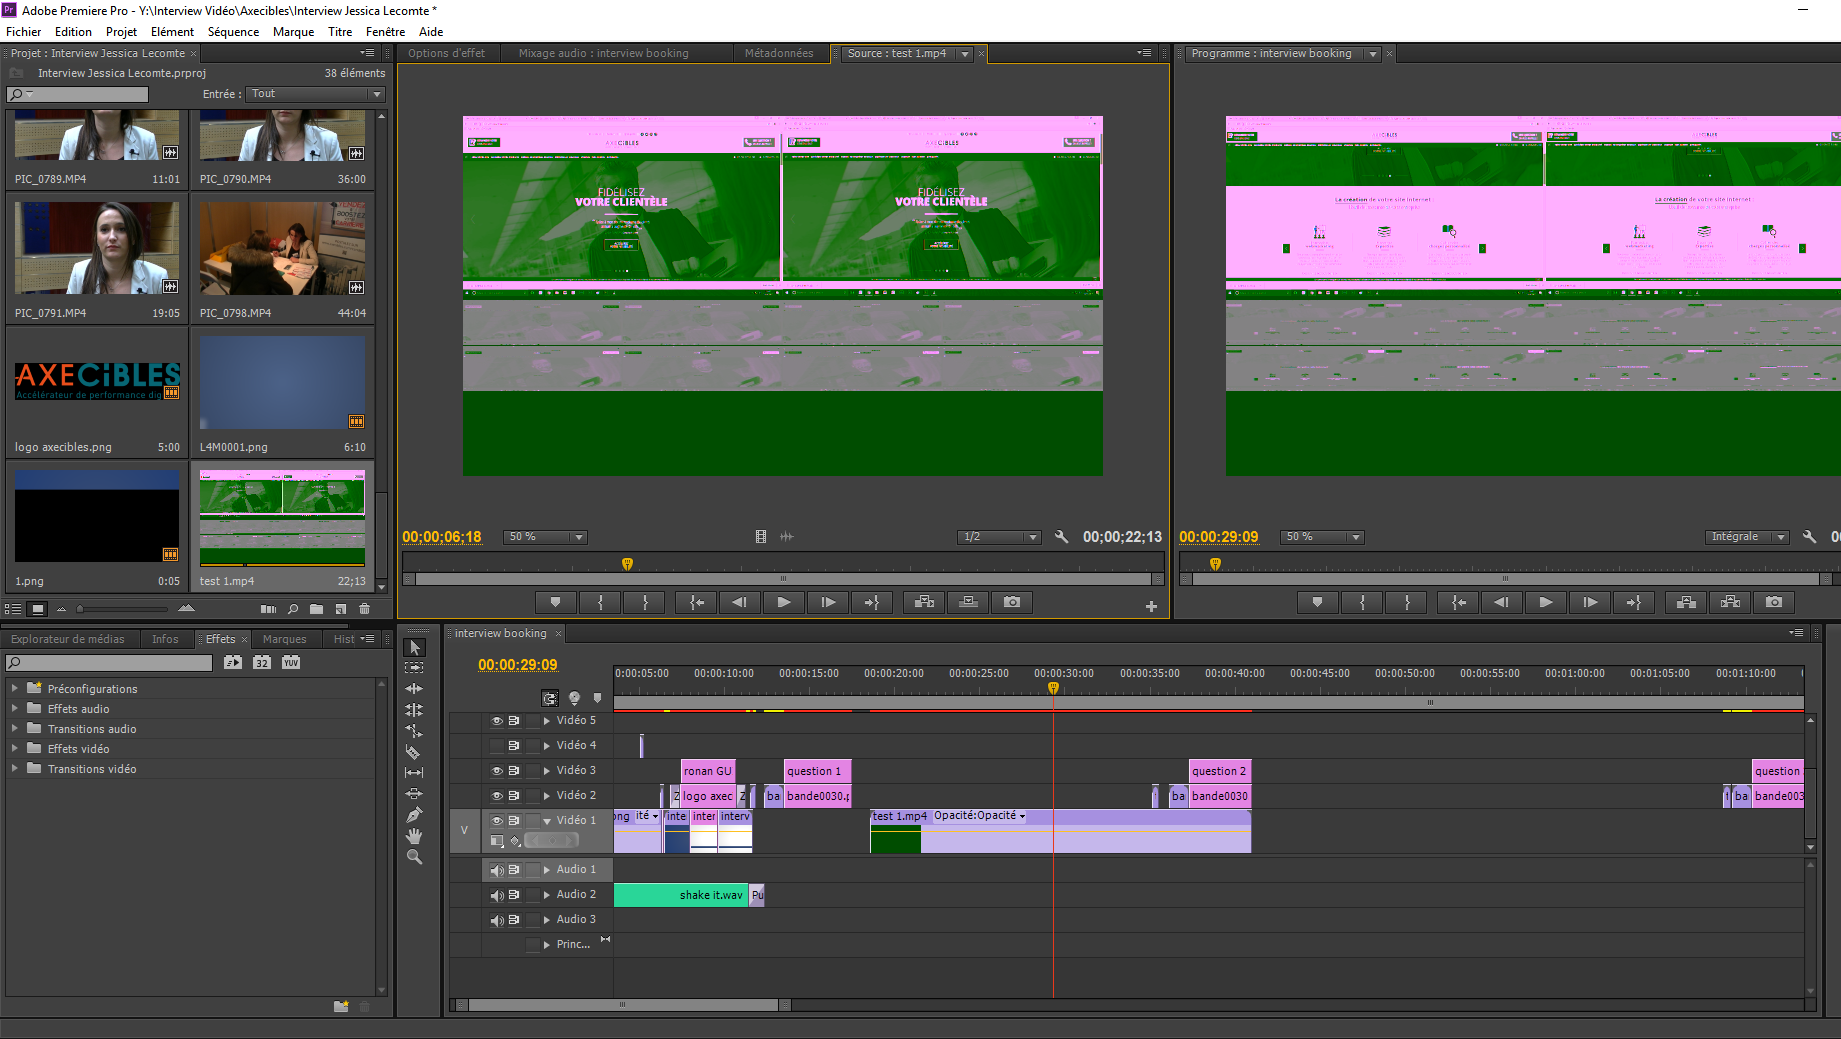Switch to Métadonnées tab
The height and width of the screenshot is (1039, 1841).
point(779,54)
